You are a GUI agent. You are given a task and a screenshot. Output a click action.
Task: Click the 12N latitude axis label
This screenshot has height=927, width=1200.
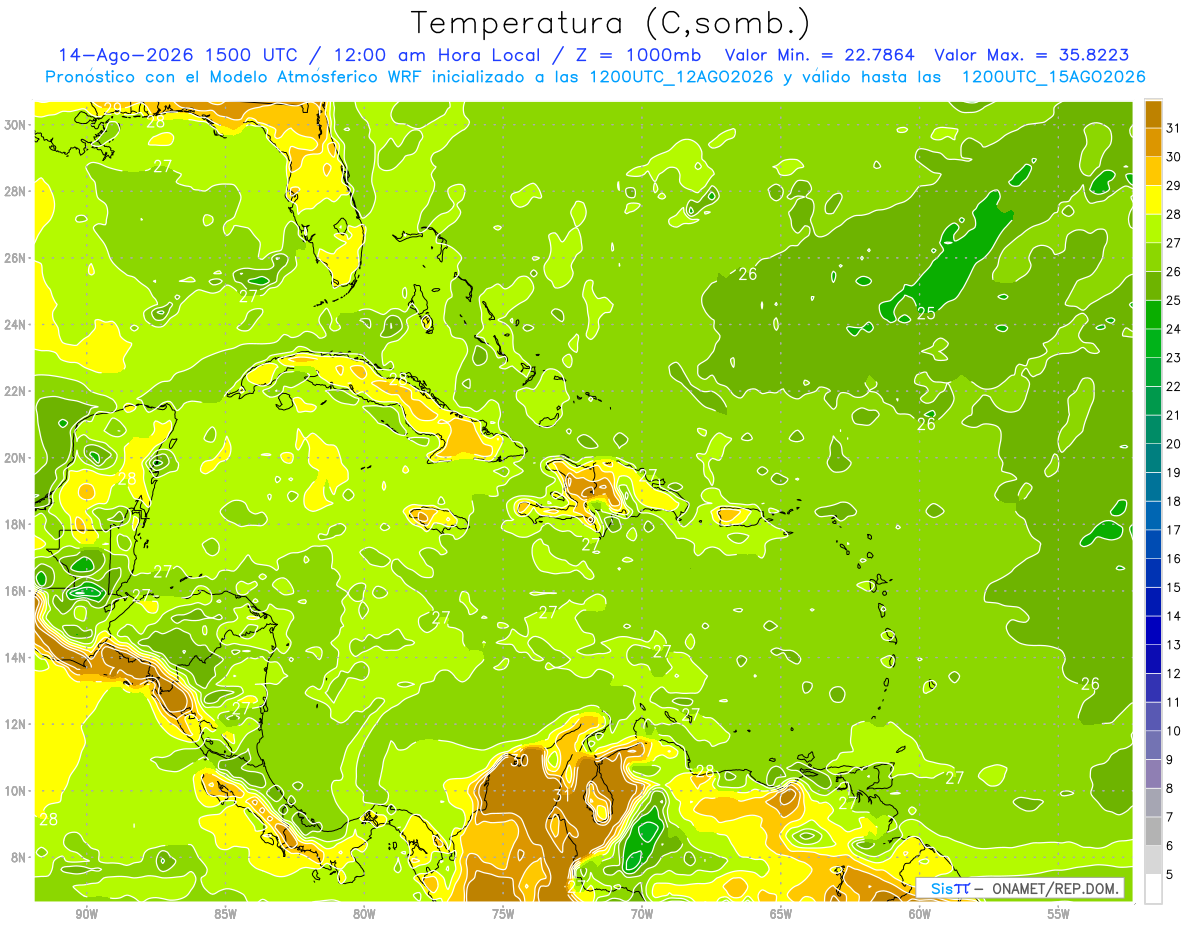pos(16,723)
